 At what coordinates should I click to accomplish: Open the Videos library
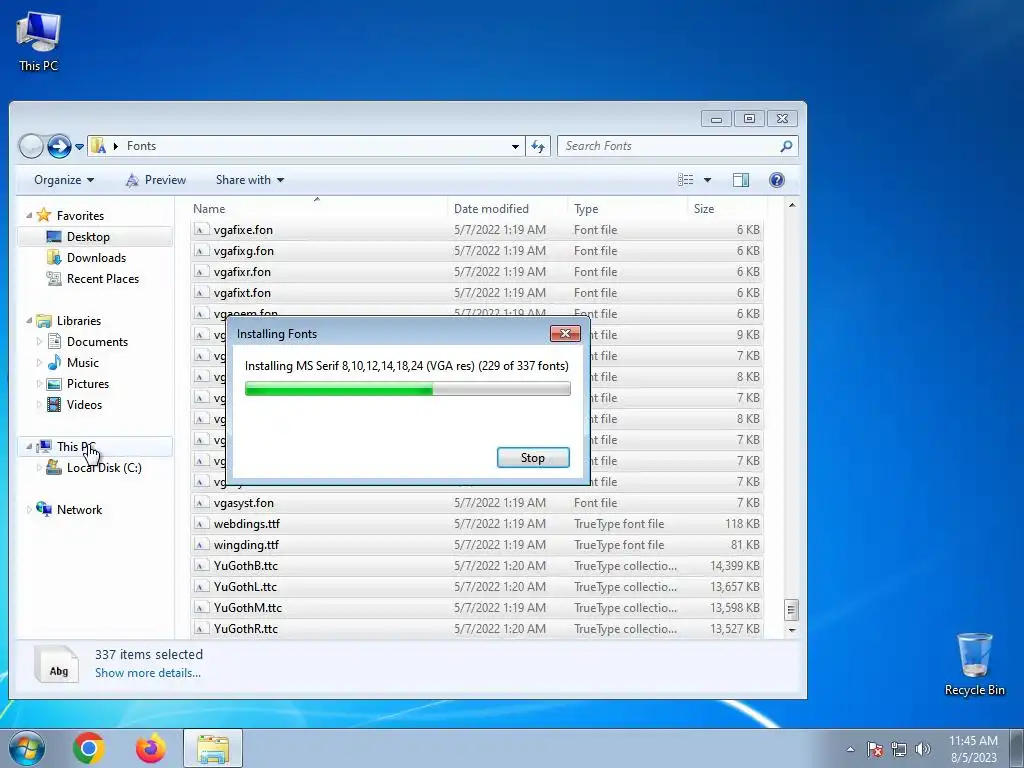(x=84, y=405)
